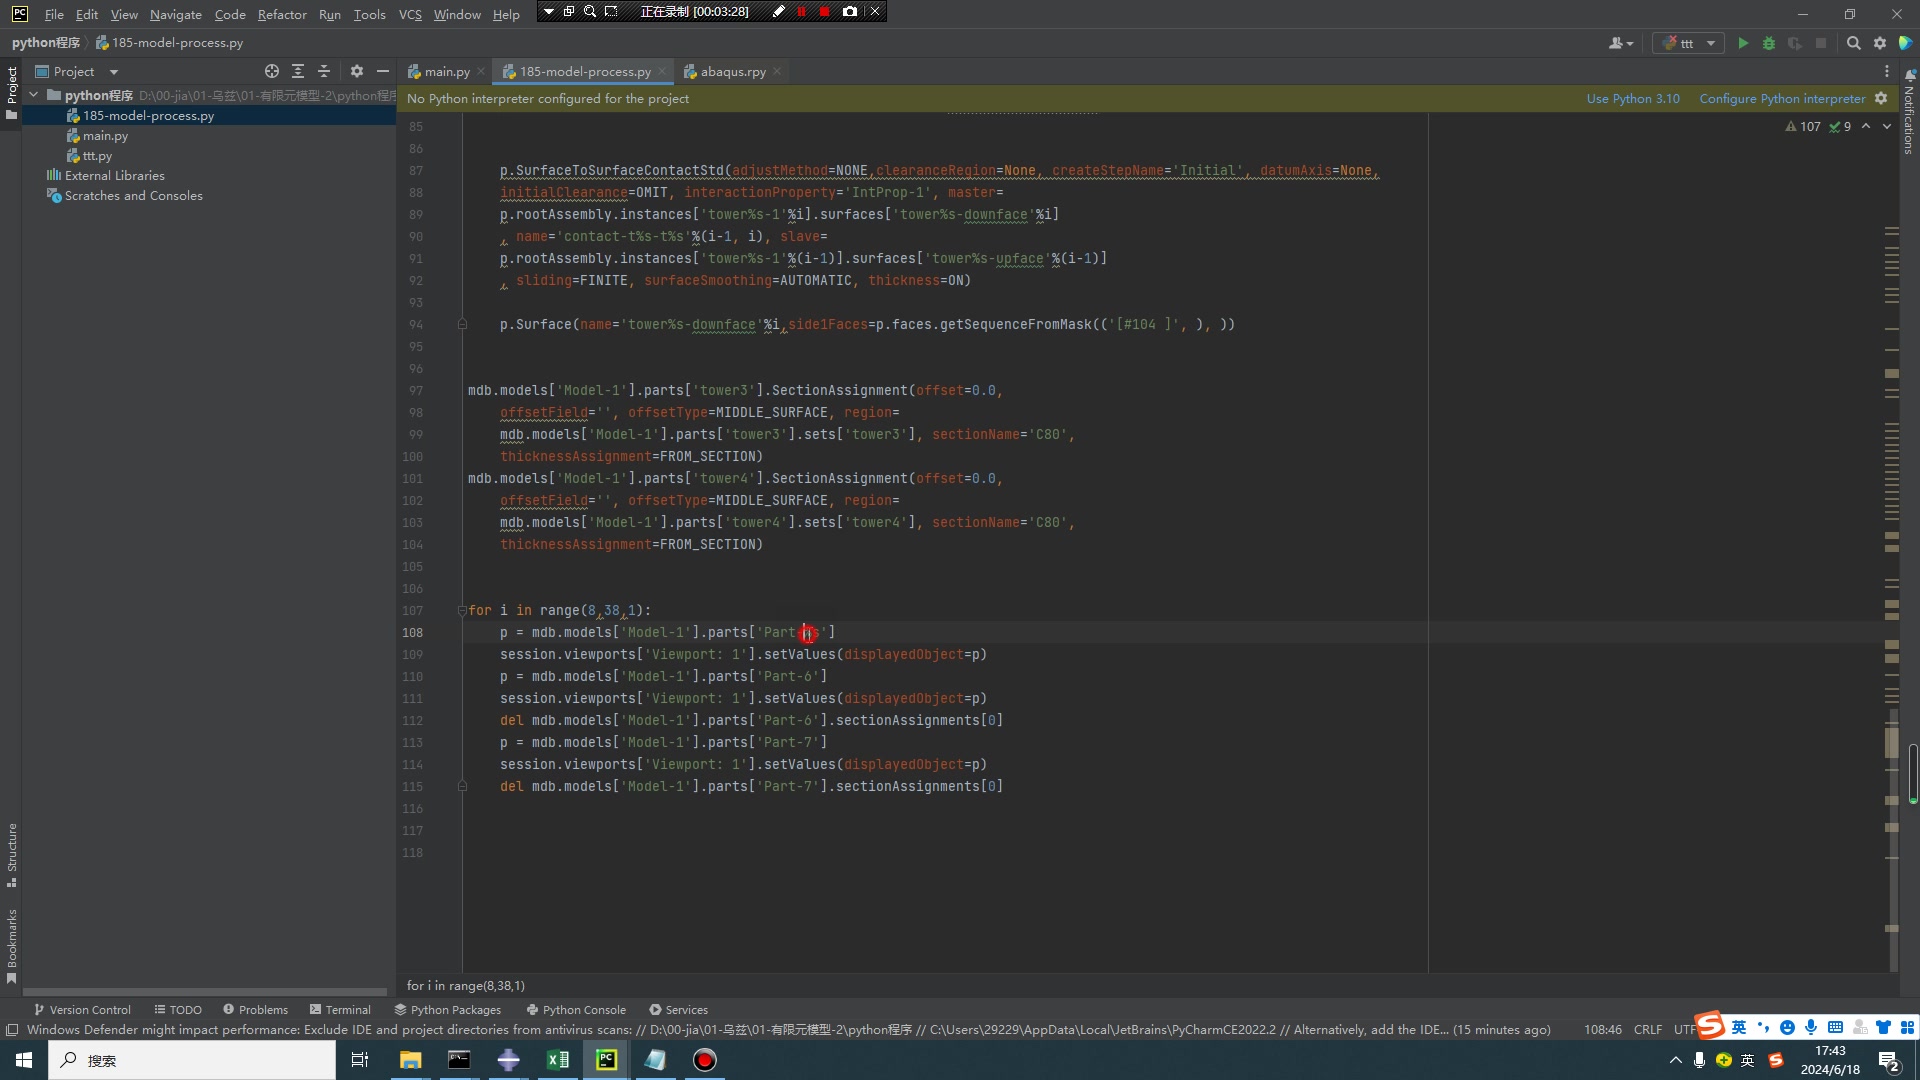This screenshot has height=1080, width=1920.
Task: Collapse All items in Project tree
Action: tap(324, 71)
